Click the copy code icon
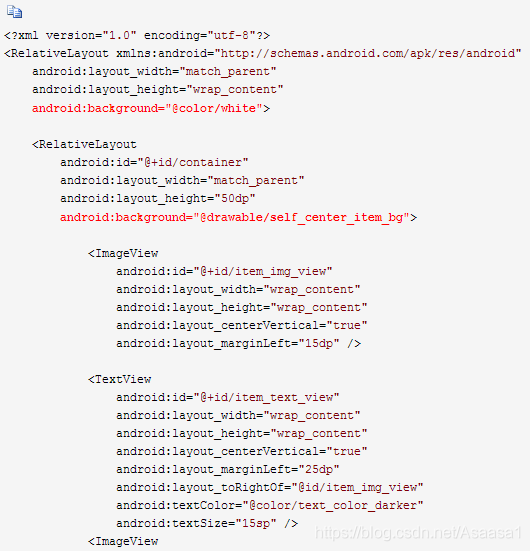 click(14, 12)
